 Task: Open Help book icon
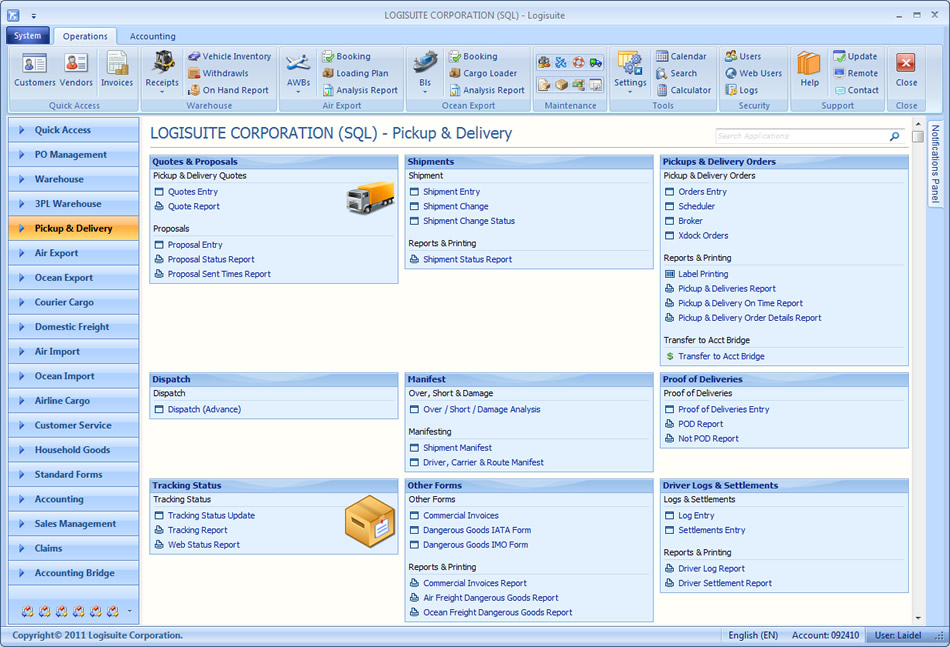tap(809, 70)
